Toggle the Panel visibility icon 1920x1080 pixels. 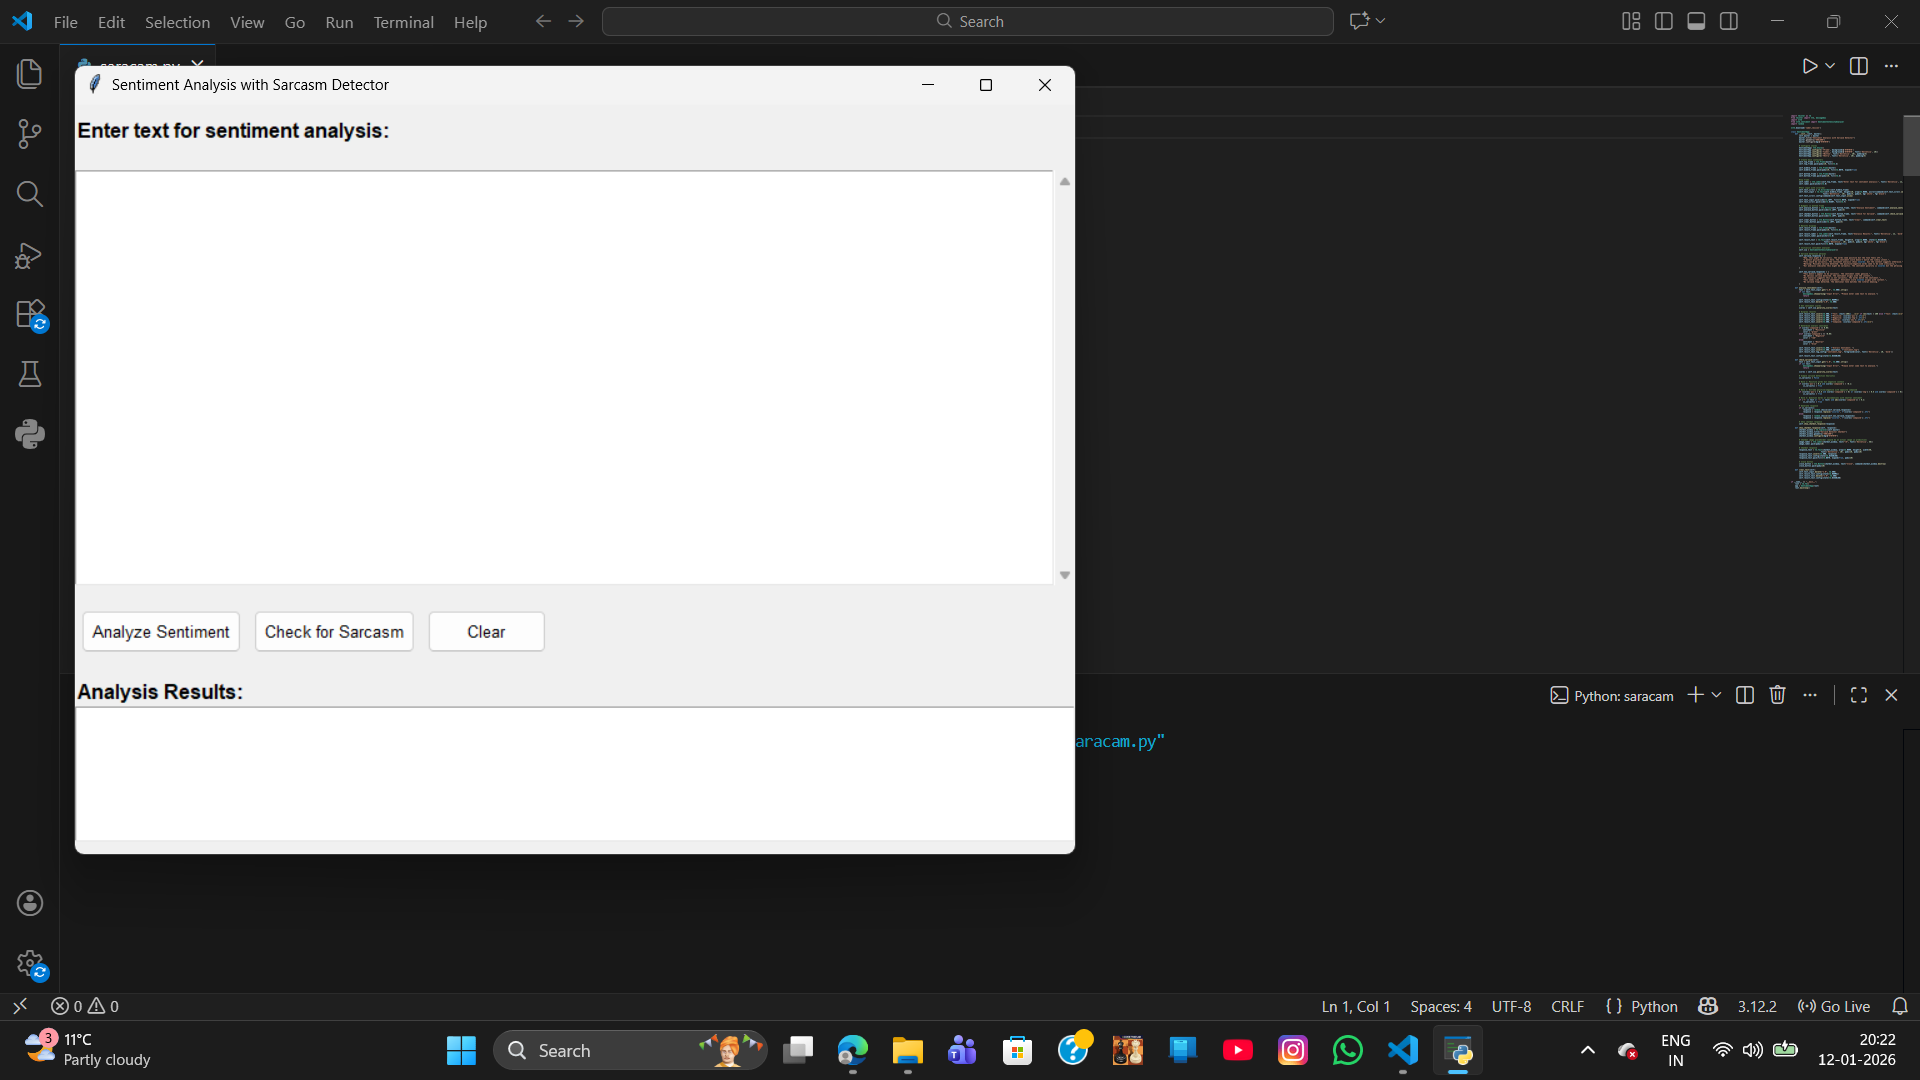[1696, 20]
